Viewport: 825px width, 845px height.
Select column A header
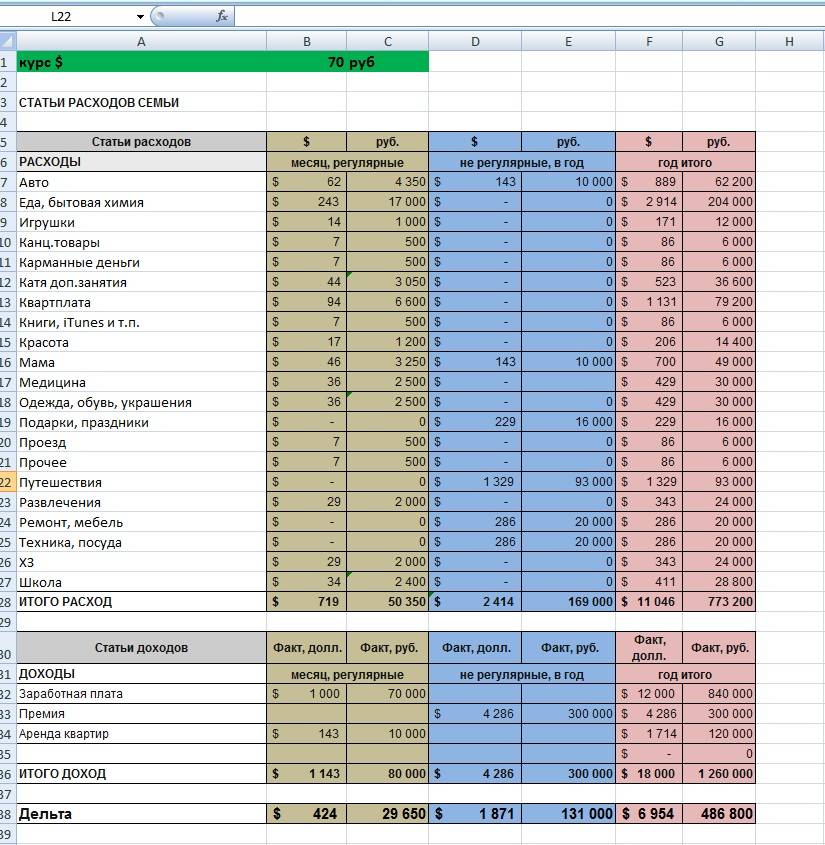141,41
